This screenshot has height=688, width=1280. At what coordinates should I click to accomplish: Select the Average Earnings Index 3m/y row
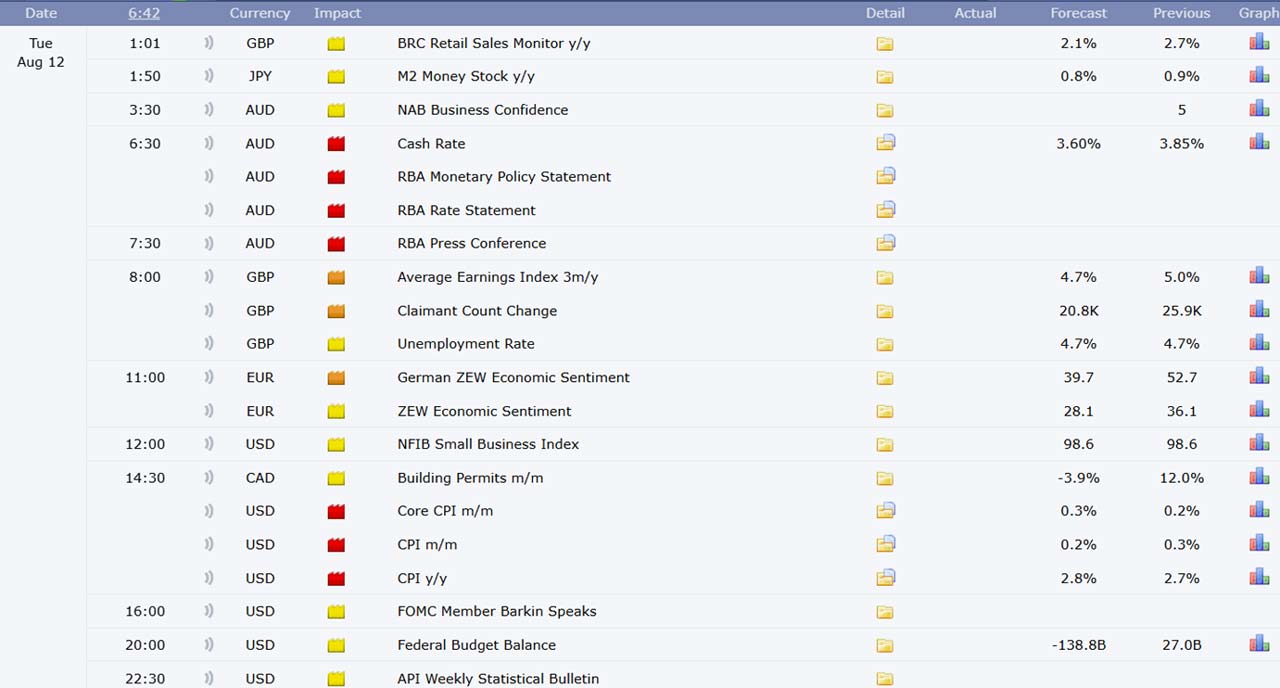coord(497,277)
